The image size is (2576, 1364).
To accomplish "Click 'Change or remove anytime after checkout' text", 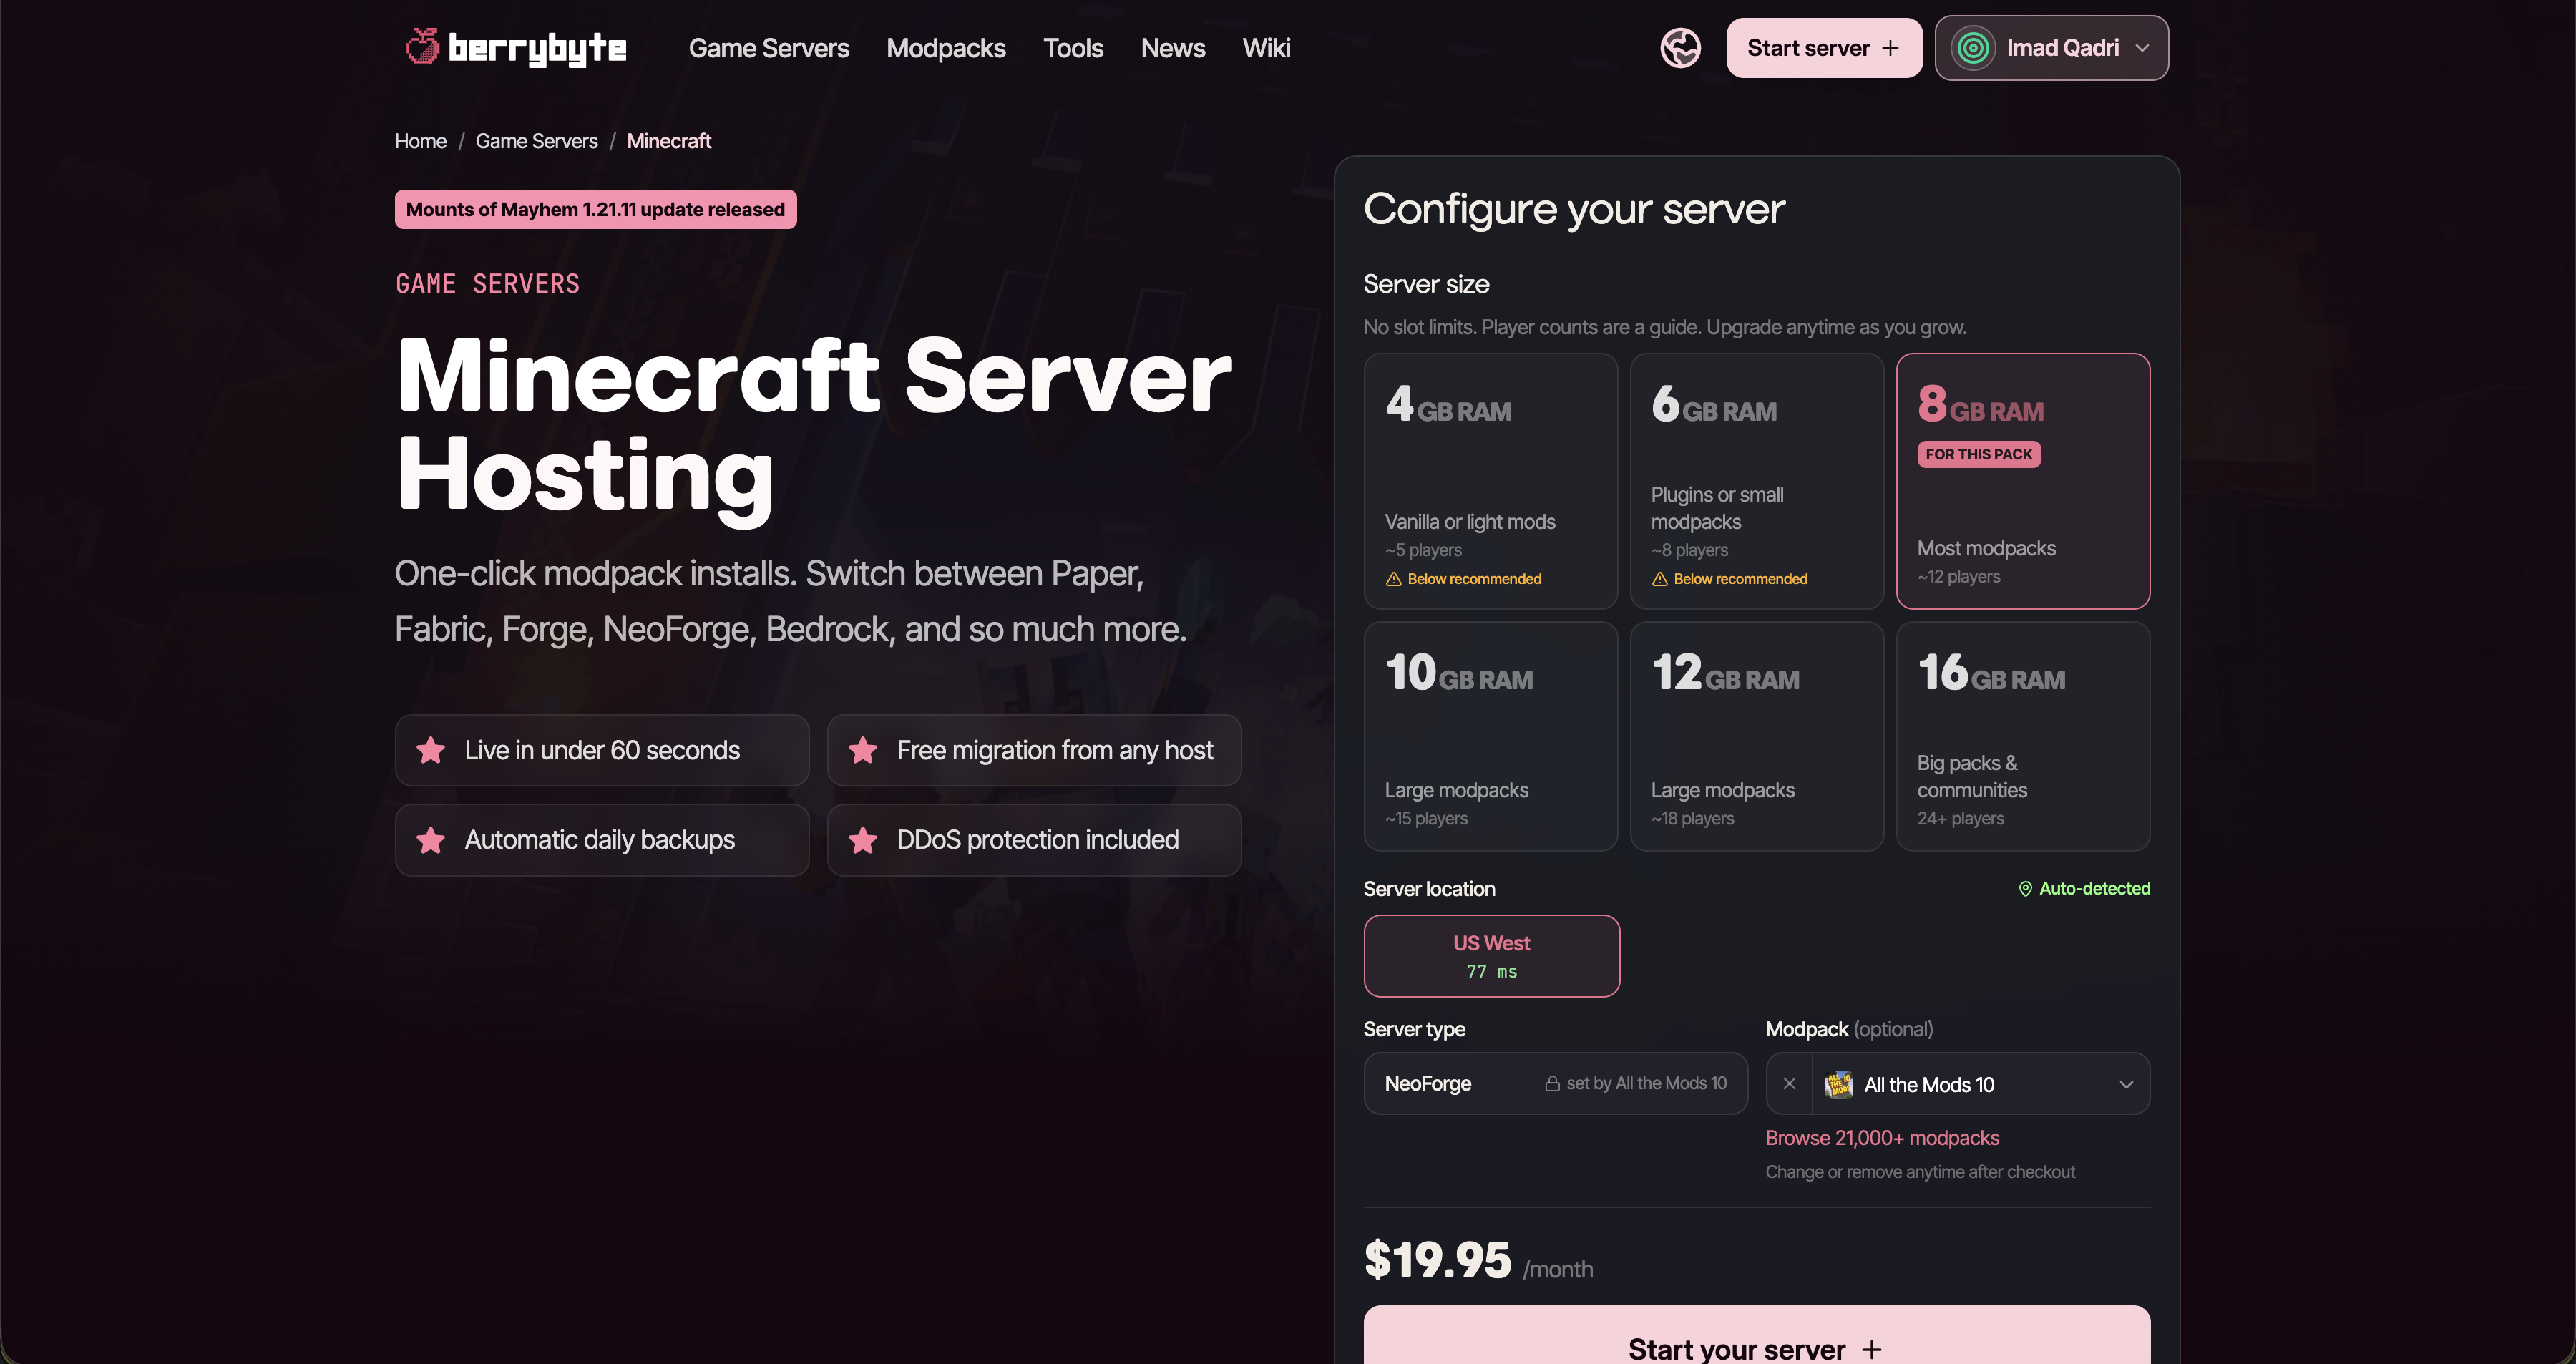I will pos(1920,1172).
